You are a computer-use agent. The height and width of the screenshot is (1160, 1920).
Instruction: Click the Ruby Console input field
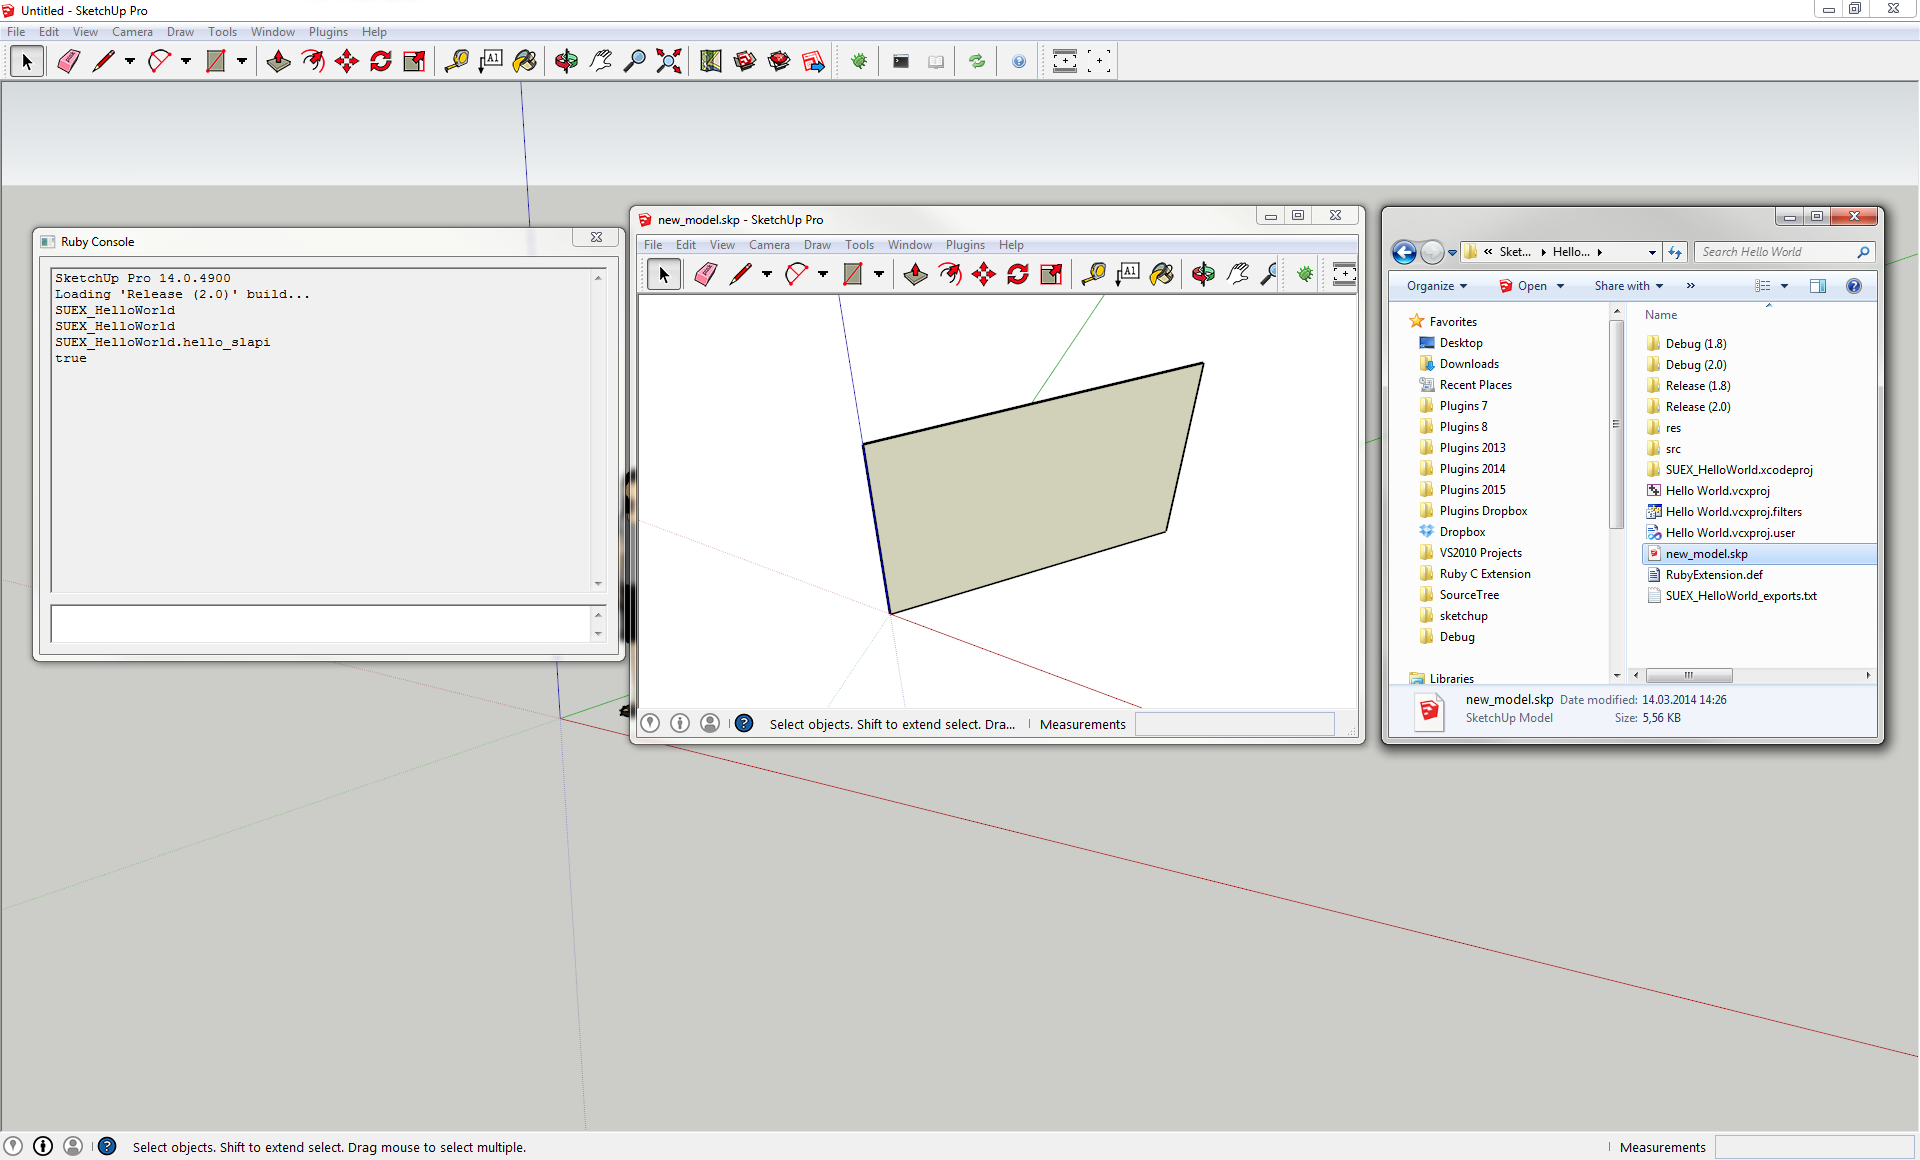tap(322, 624)
